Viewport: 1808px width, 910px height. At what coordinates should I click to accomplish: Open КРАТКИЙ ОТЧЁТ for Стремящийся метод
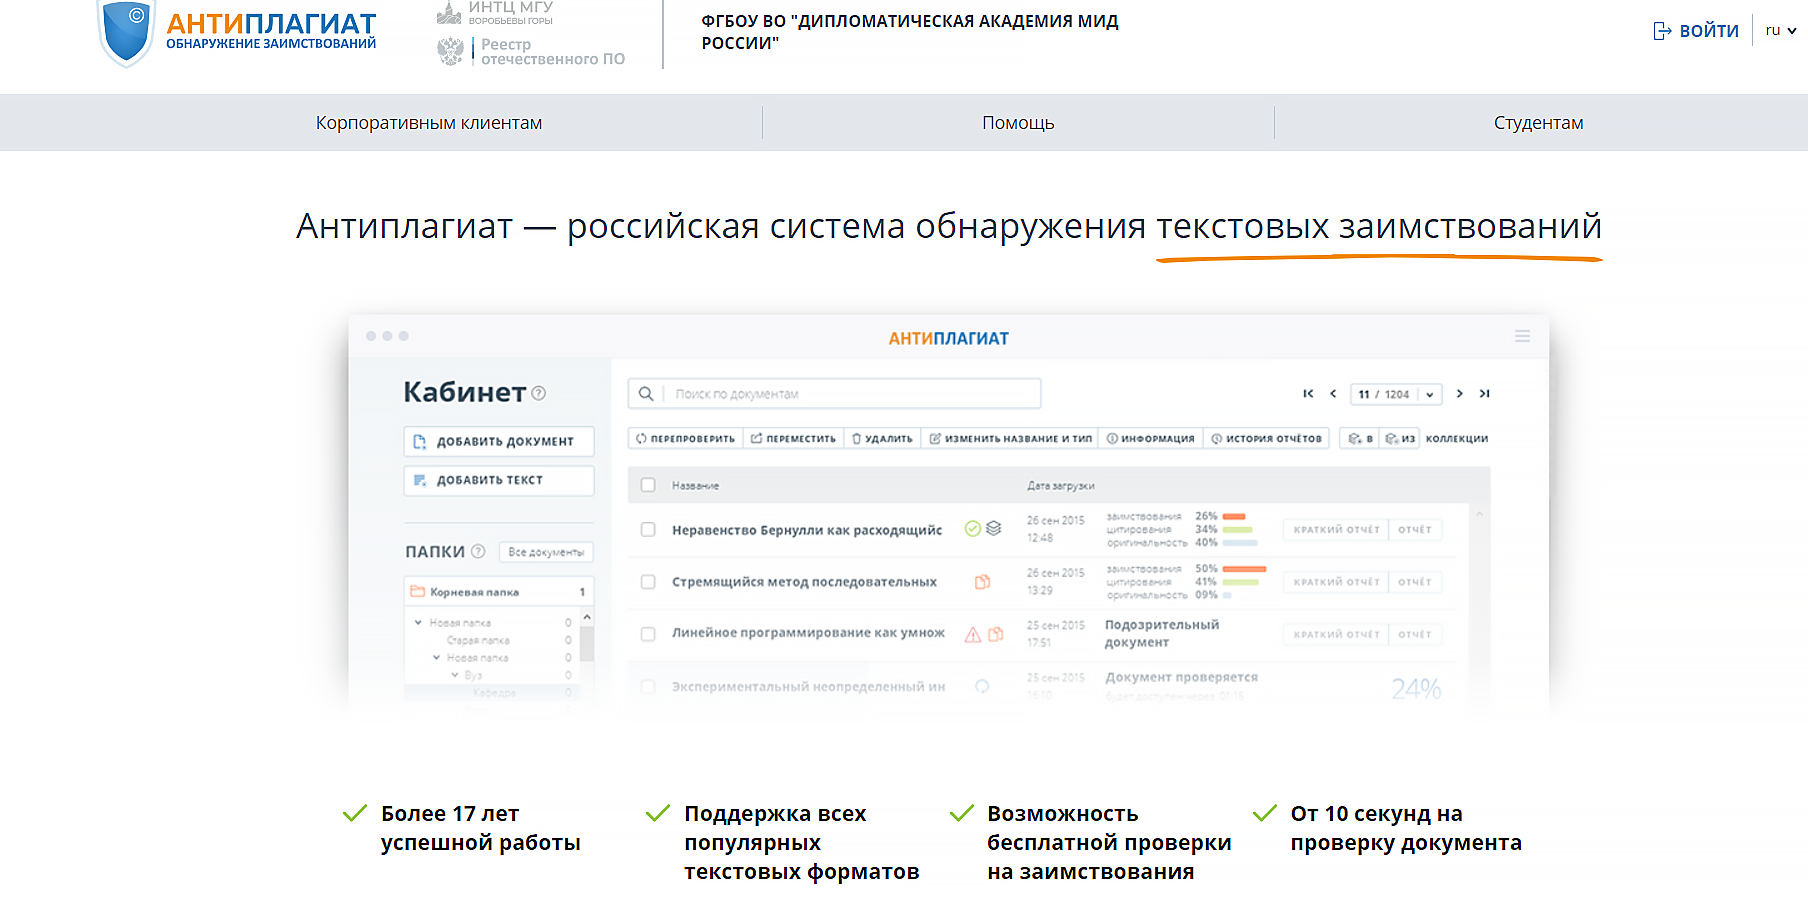tap(1336, 581)
